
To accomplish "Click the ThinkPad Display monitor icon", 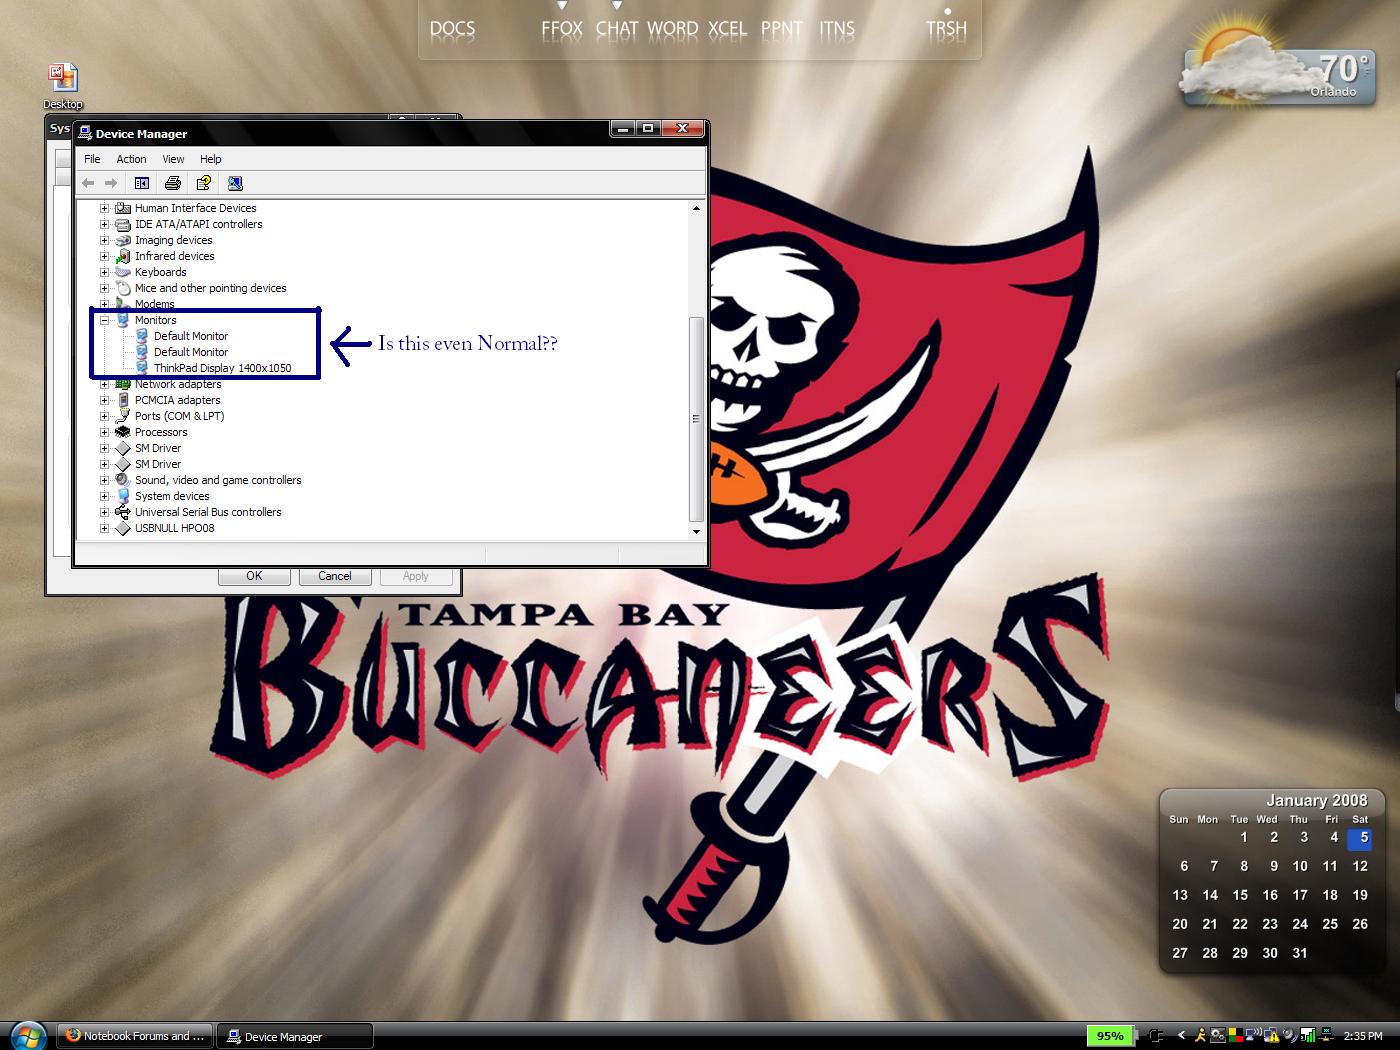I will click(142, 368).
